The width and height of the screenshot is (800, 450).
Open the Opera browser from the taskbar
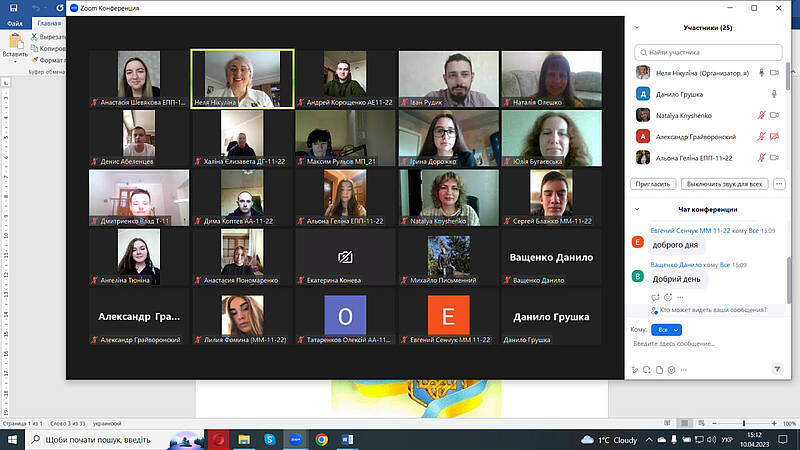(218, 440)
